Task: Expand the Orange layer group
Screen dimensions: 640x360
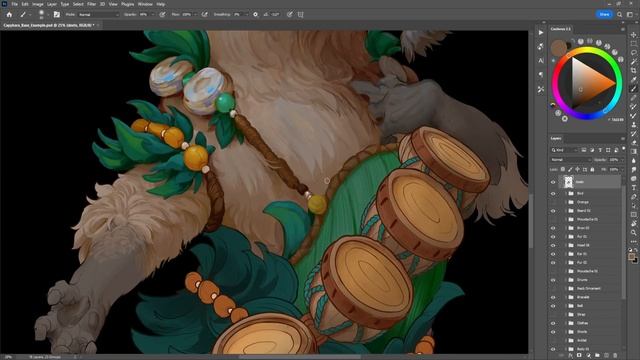Action: (x=565, y=202)
